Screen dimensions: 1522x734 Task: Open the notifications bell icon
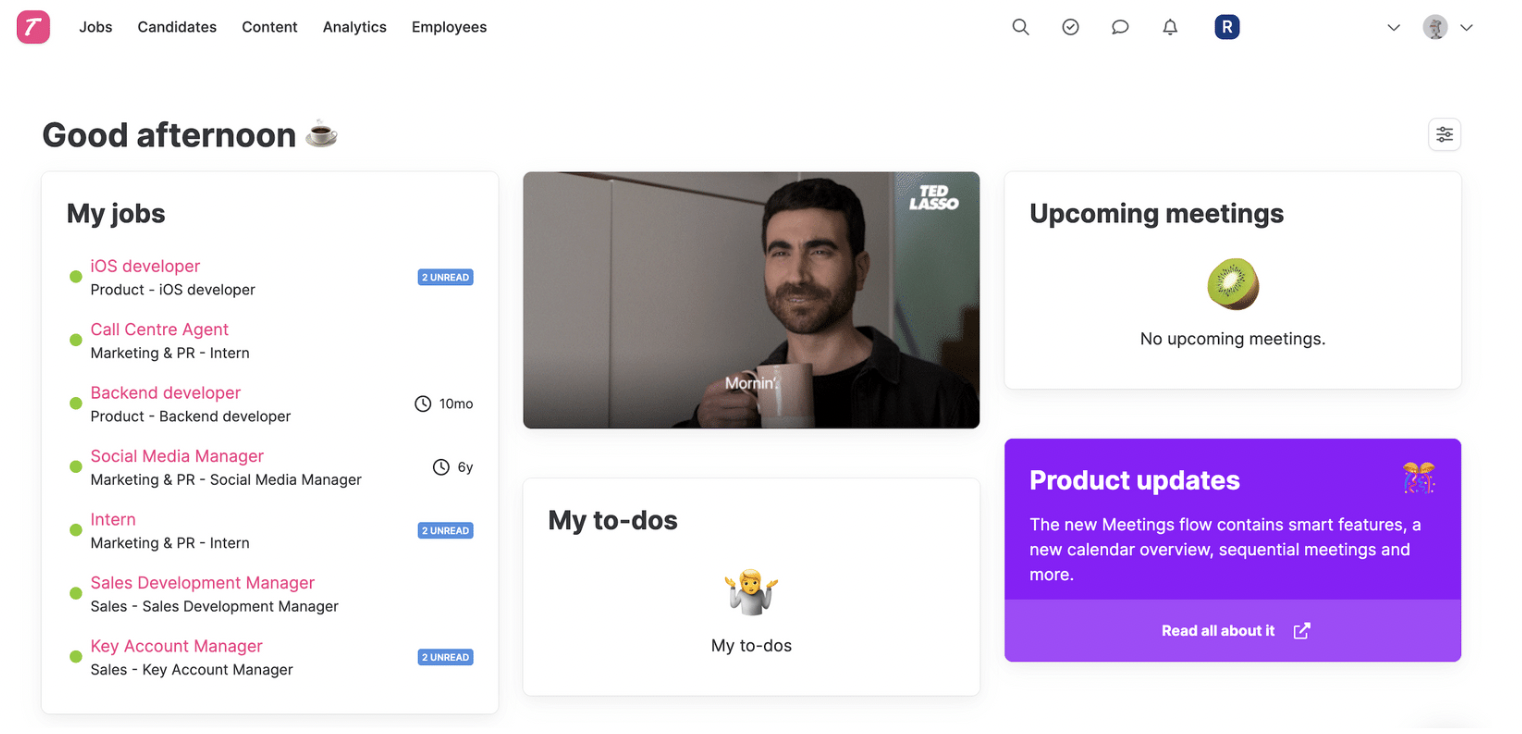tap(1170, 28)
